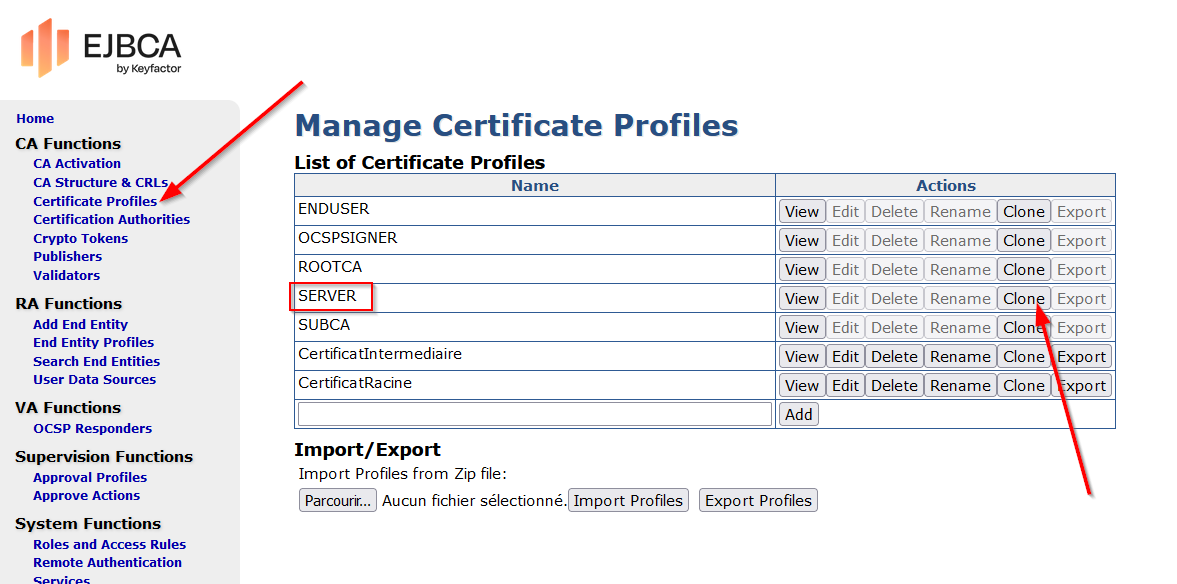Go to CA Activation page
Image resolution: width=1177 pixels, height=584 pixels.
77,164
